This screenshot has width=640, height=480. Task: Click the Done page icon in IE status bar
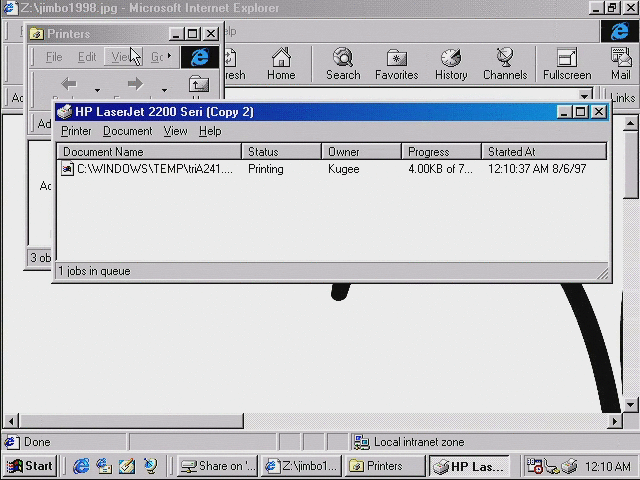pos(11,442)
